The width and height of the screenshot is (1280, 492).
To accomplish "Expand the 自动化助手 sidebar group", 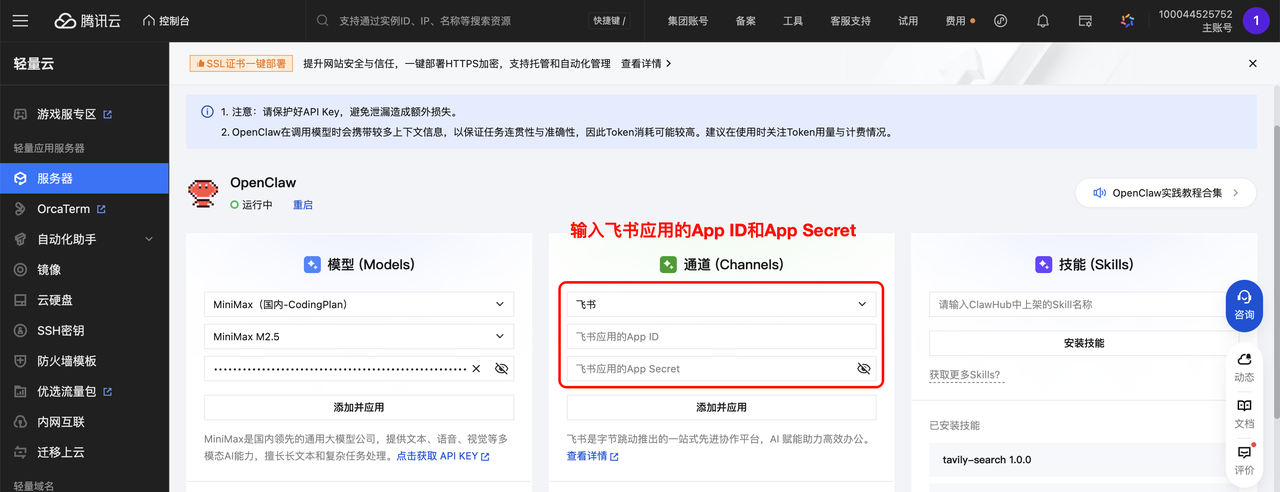I will (84, 239).
